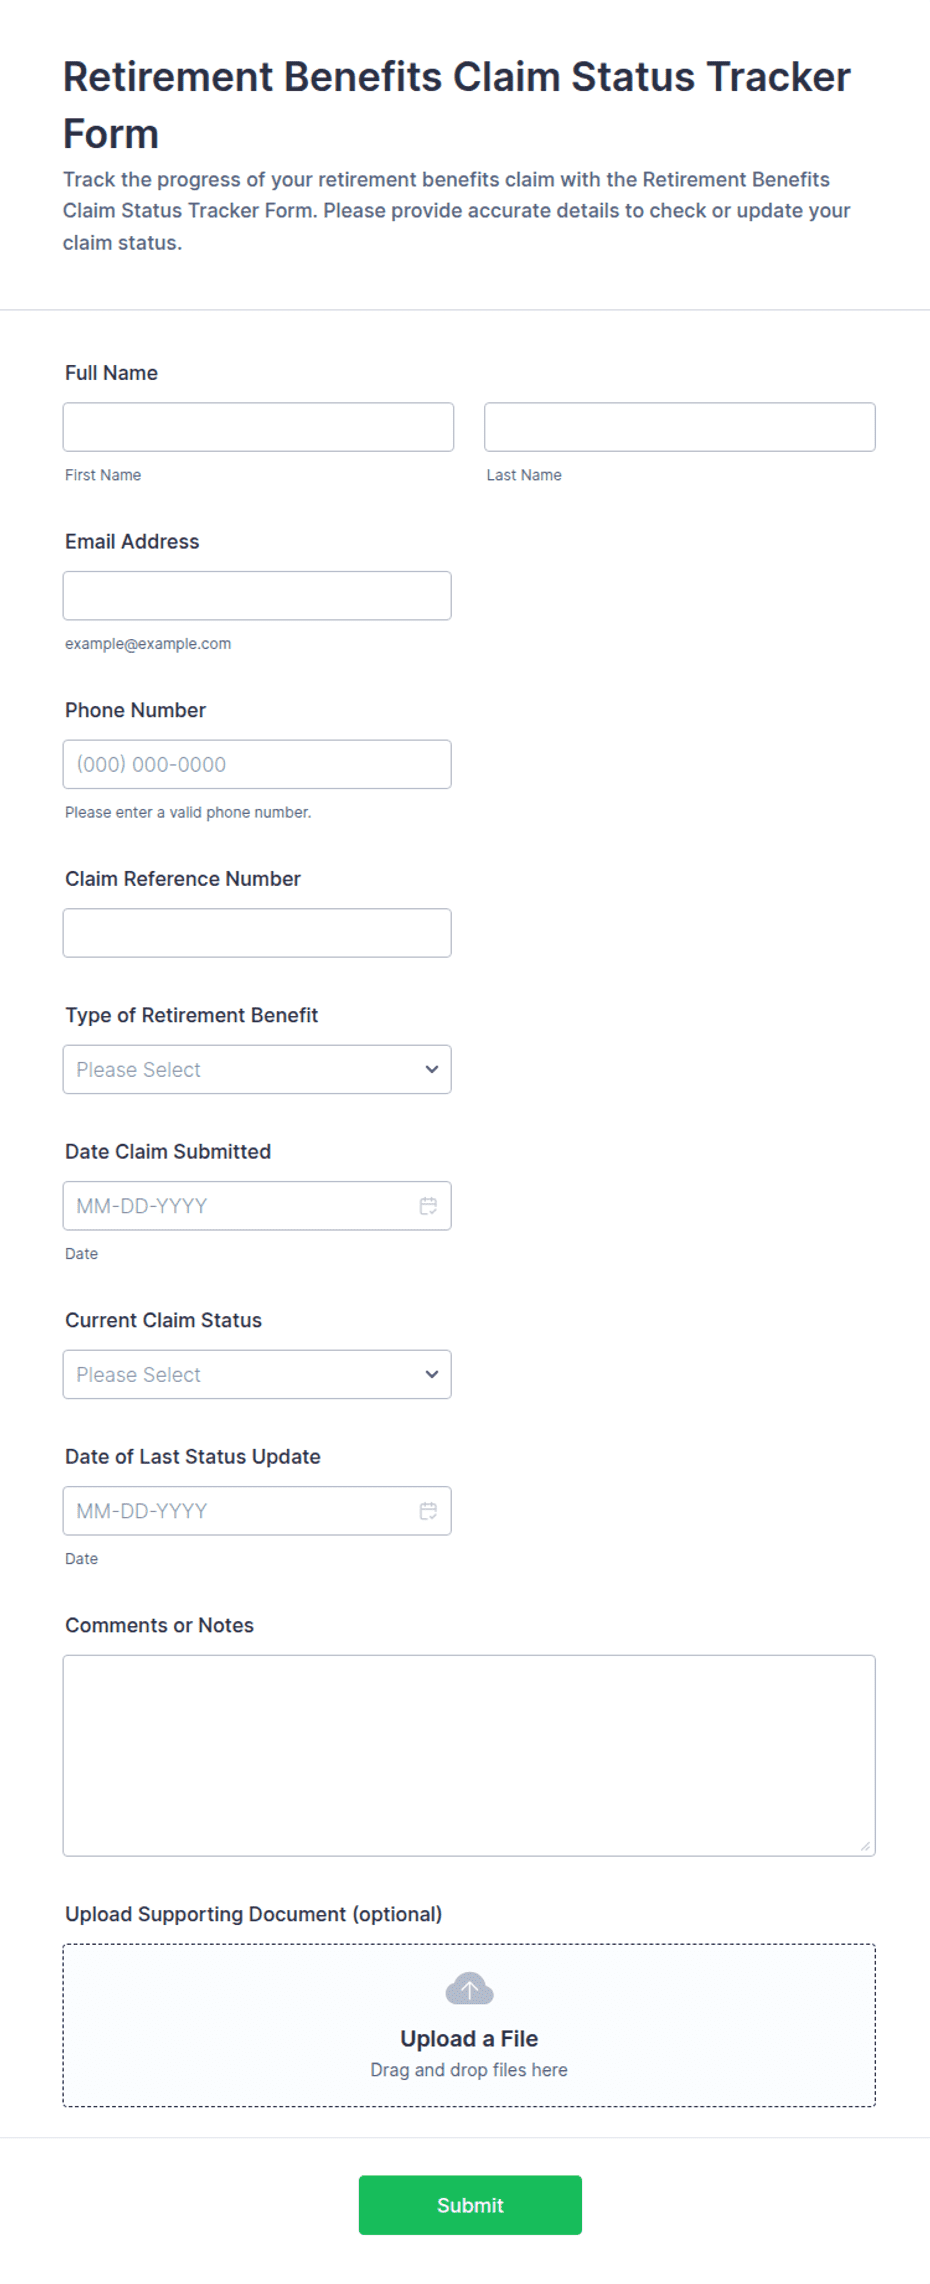Open calendar icon for Date of Last Status Update

[428, 1511]
